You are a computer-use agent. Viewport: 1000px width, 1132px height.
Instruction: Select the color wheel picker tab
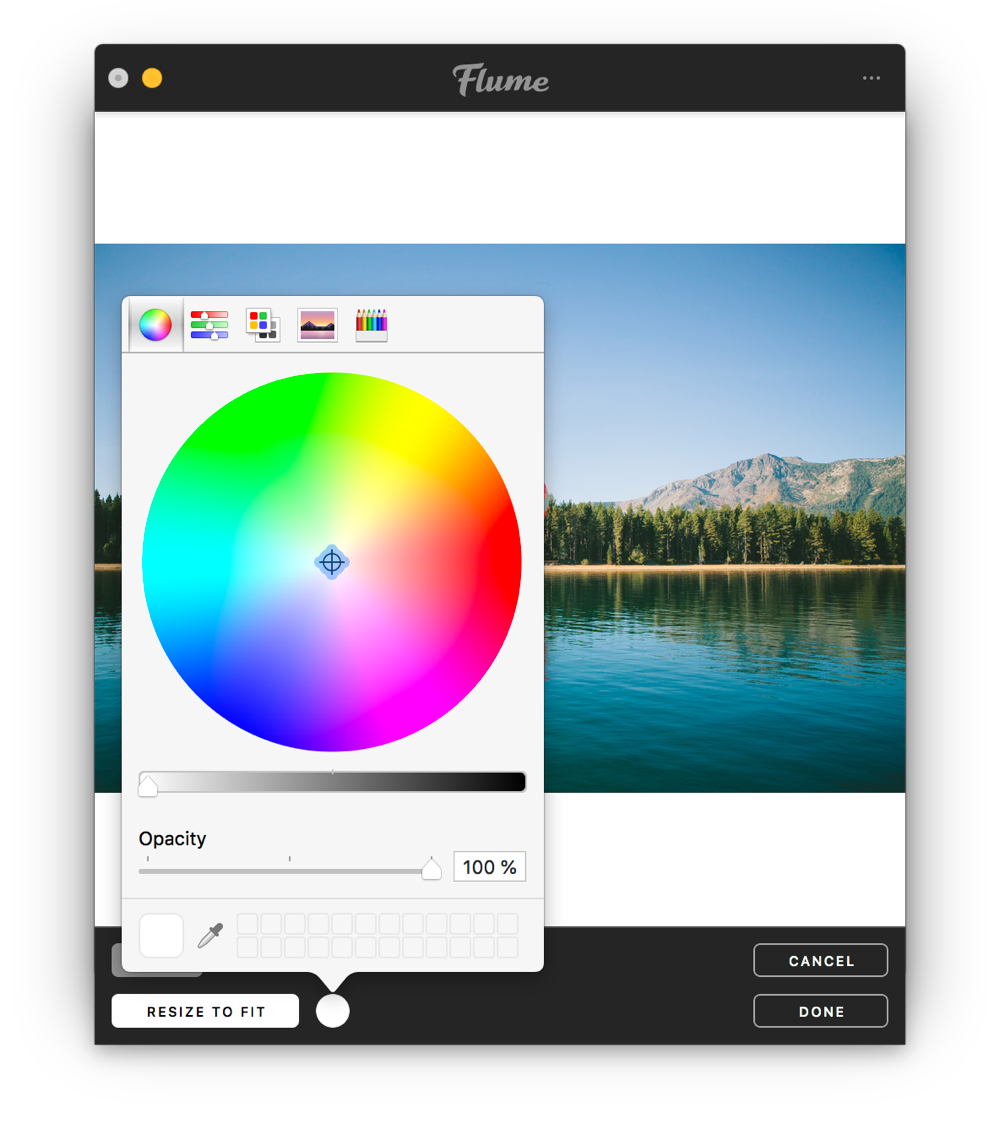tap(155, 325)
